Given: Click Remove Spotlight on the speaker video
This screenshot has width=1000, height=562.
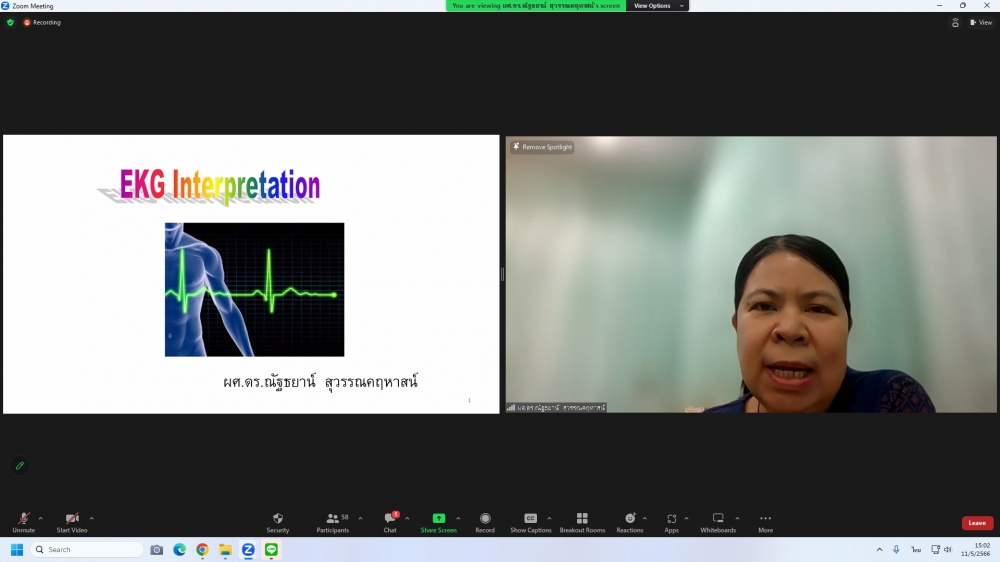Looking at the screenshot, I should point(543,147).
